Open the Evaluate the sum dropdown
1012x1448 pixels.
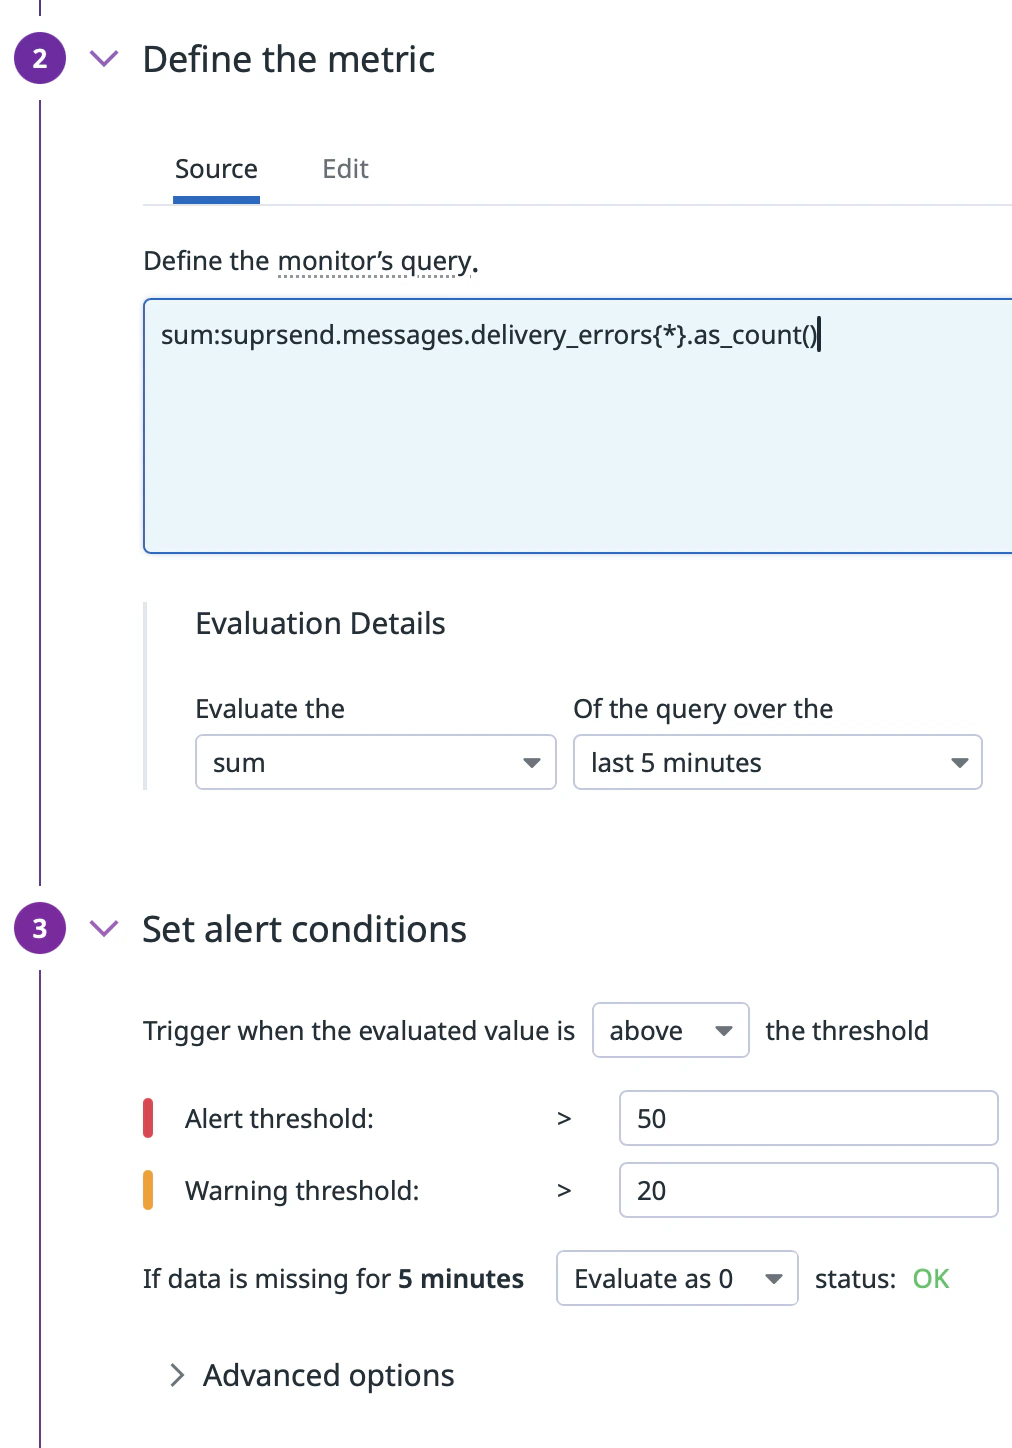pyautogui.click(x=375, y=762)
